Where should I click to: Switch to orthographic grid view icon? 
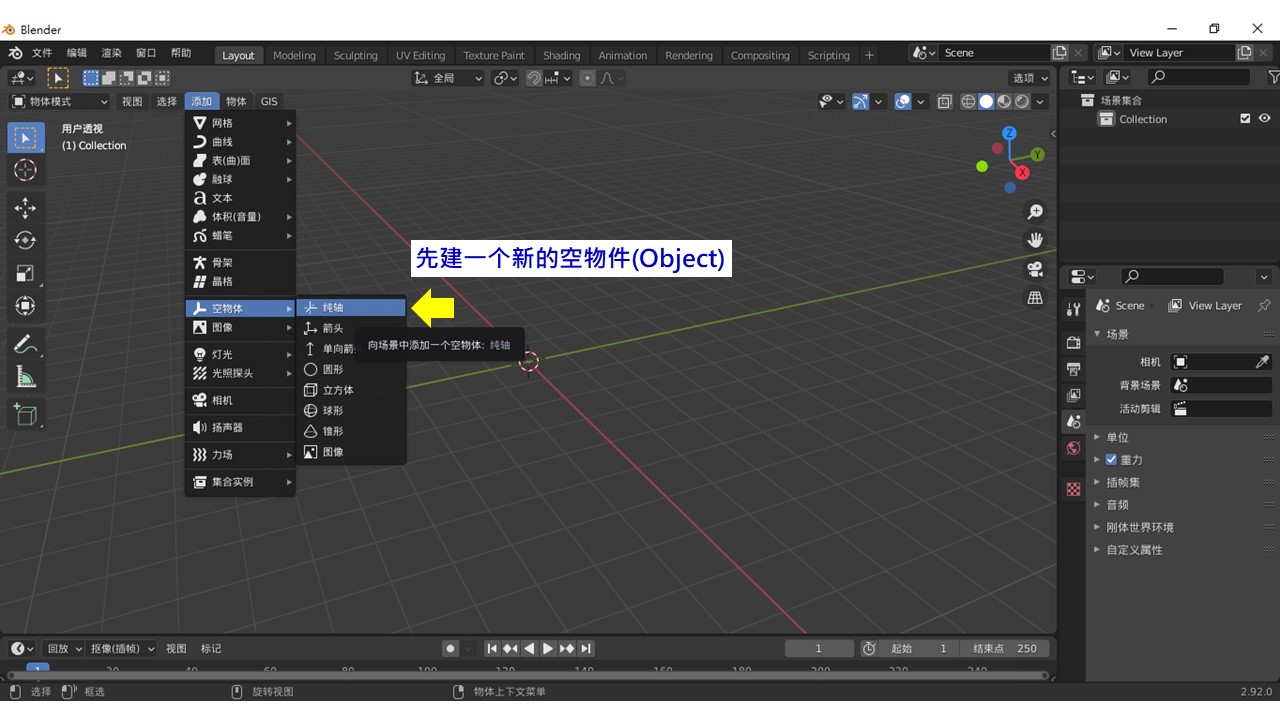pyautogui.click(x=1035, y=298)
